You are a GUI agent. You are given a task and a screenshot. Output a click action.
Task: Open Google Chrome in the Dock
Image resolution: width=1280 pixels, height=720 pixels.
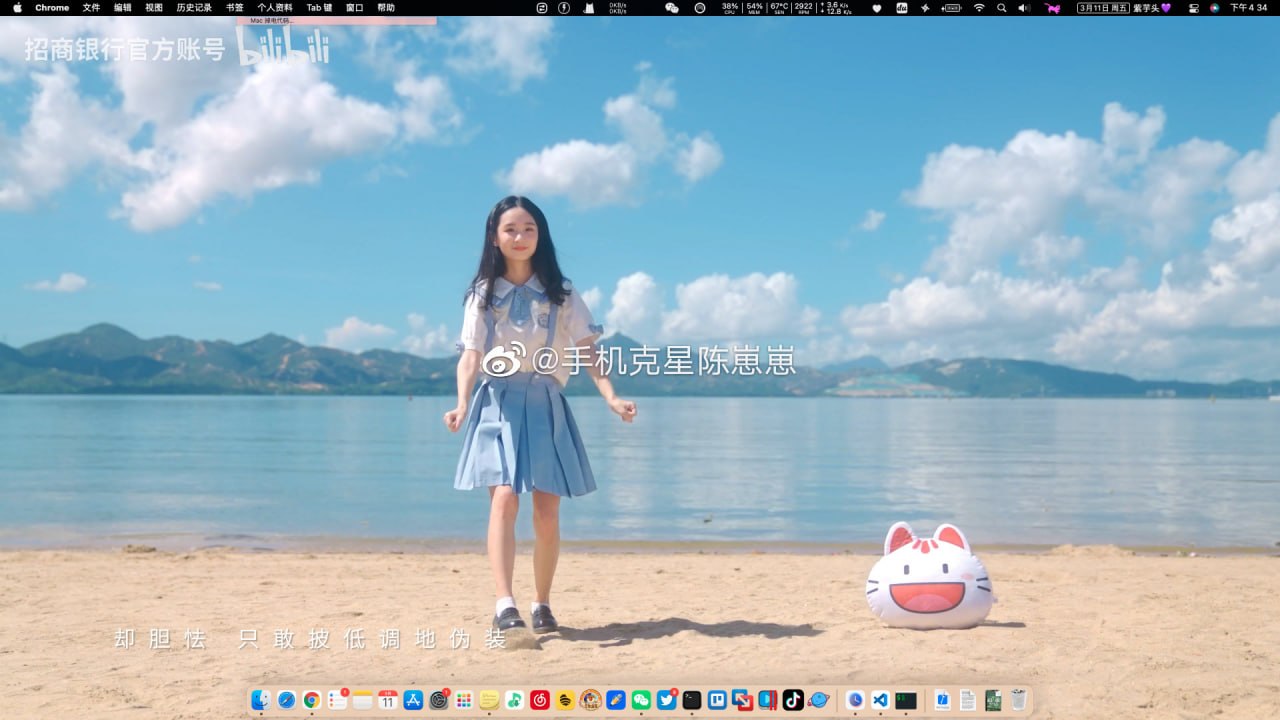coord(312,700)
